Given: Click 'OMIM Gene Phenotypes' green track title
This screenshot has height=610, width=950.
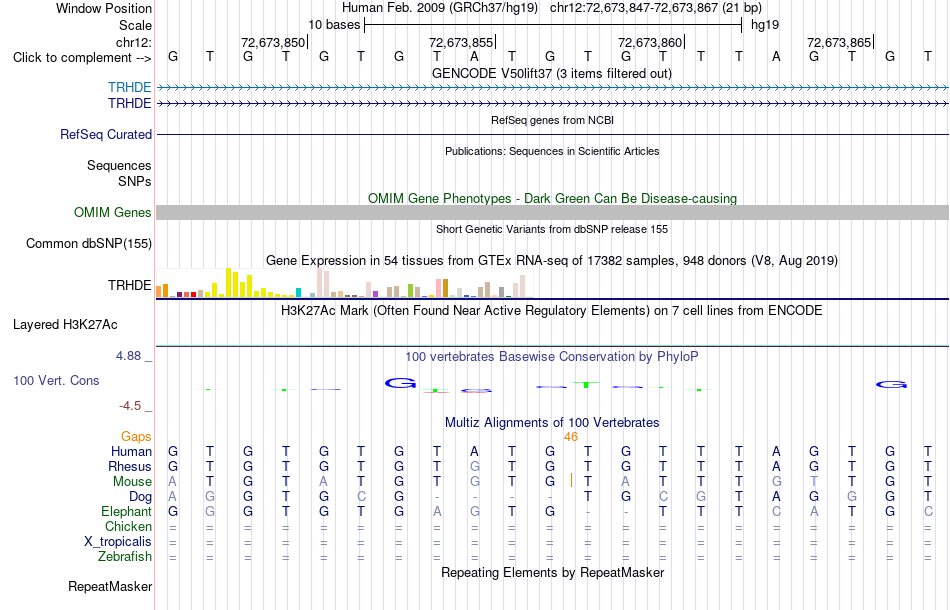Looking at the screenshot, I should pyautogui.click(x=552, y=199).
